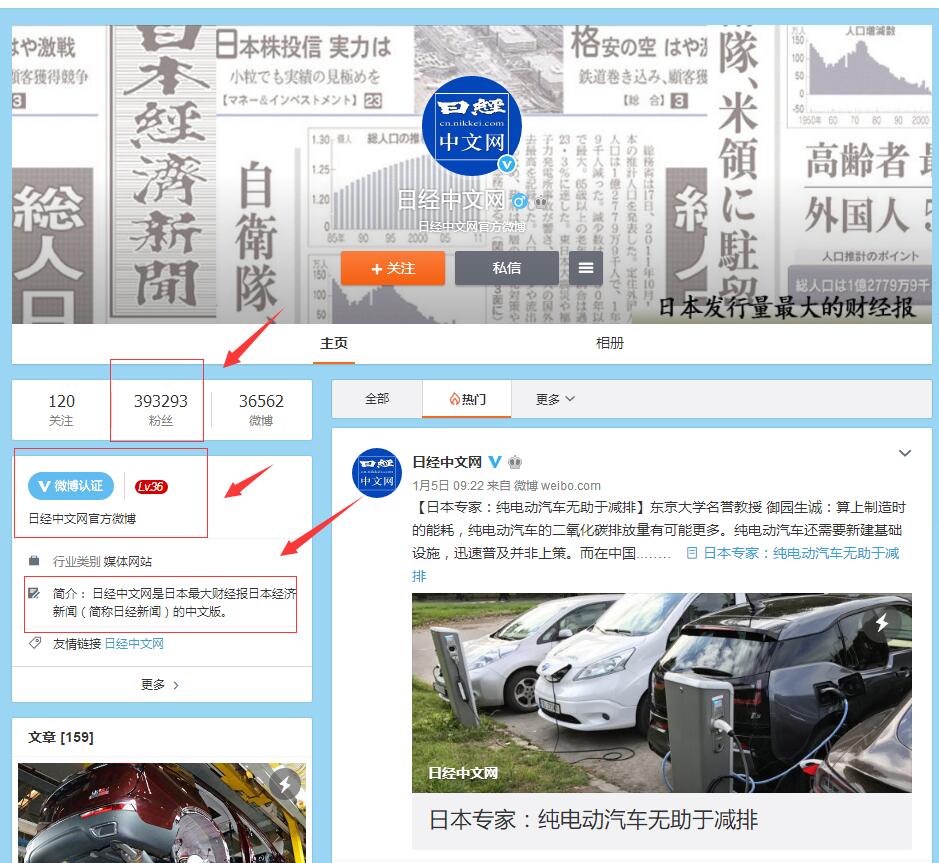Click the lightning icon on the cars photo
The image size is (939, 863).
[x=882, y=623]
